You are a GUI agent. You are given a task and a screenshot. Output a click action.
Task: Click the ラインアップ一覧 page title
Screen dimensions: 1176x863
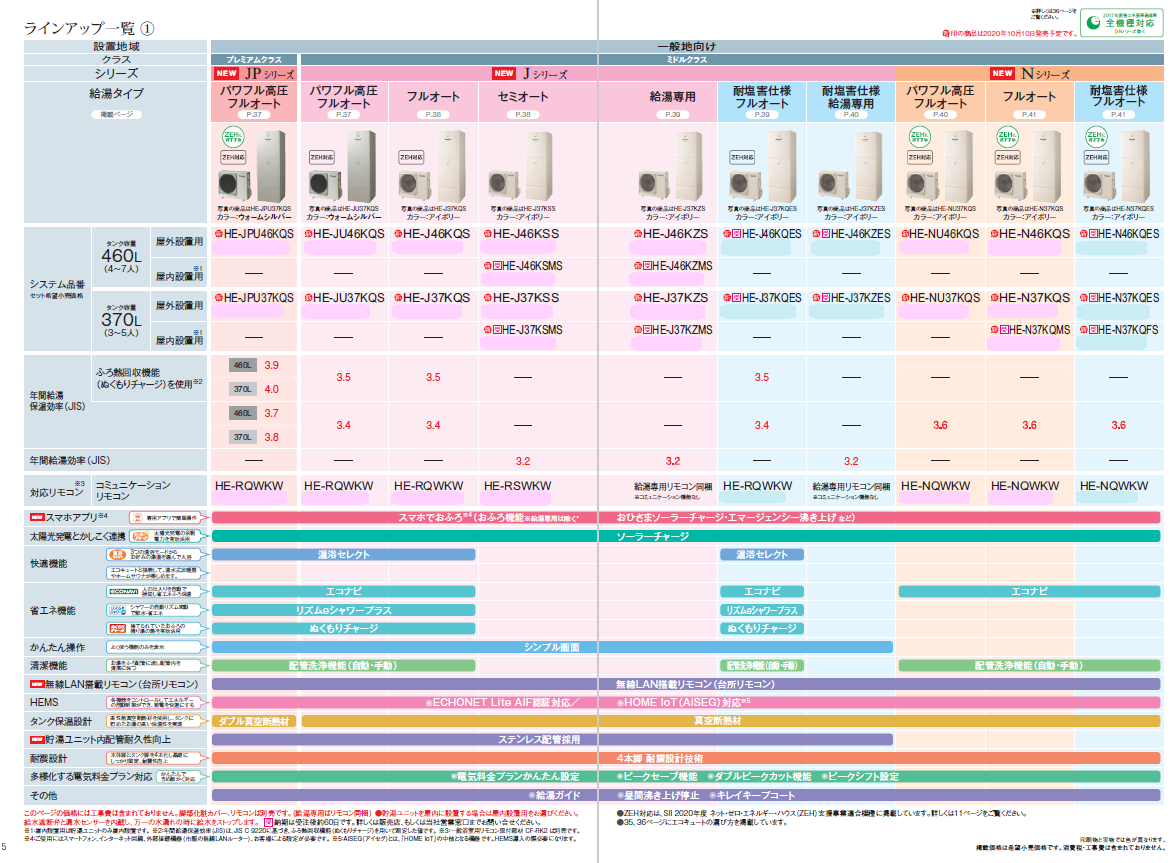pyautogui.click(x=88, y=28)
